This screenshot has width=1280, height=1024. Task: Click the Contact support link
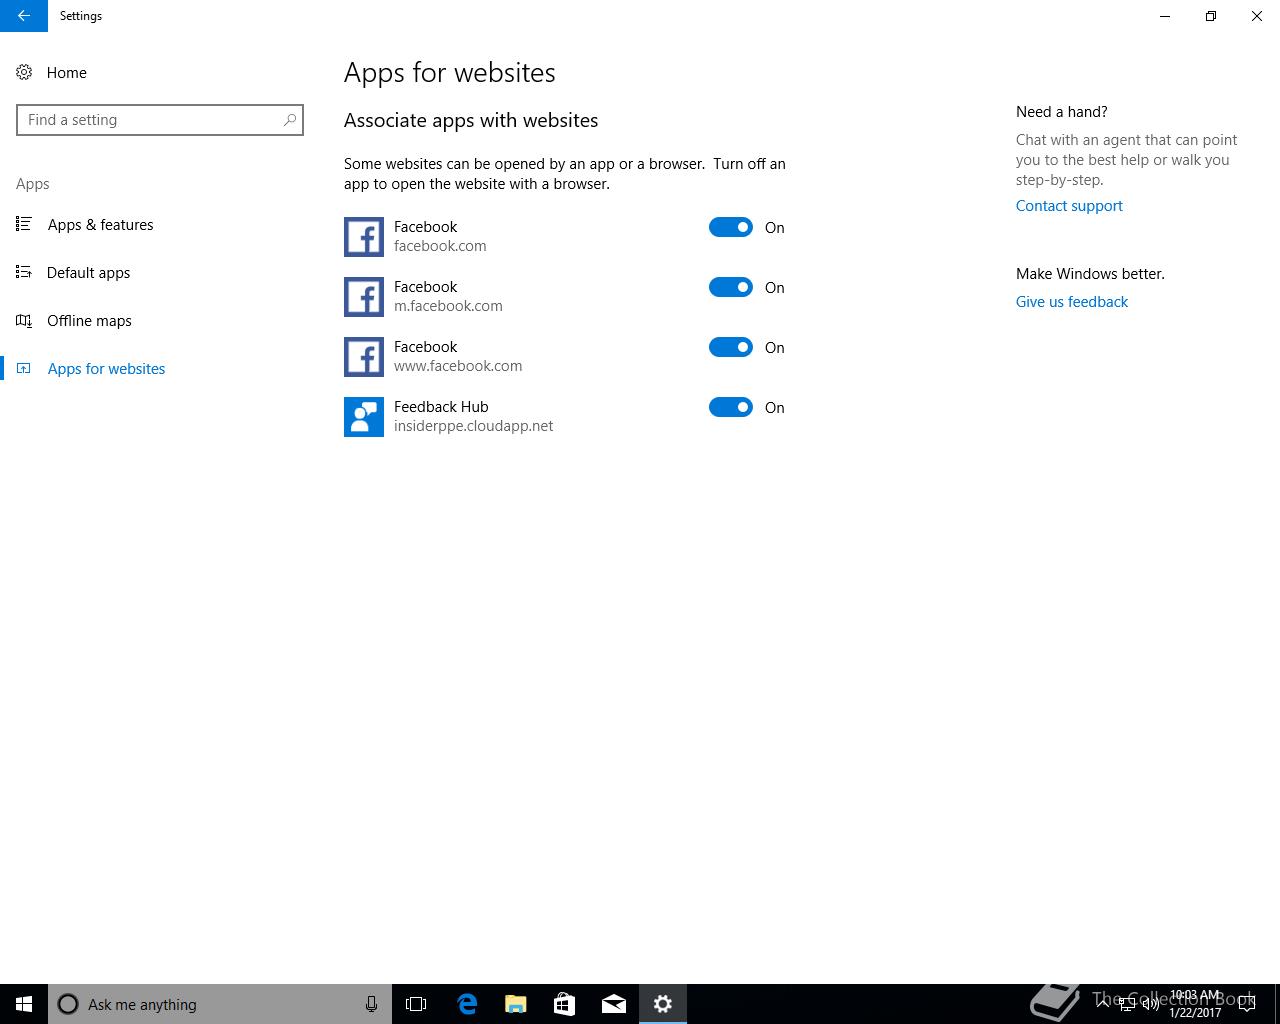pos(1069,206)
